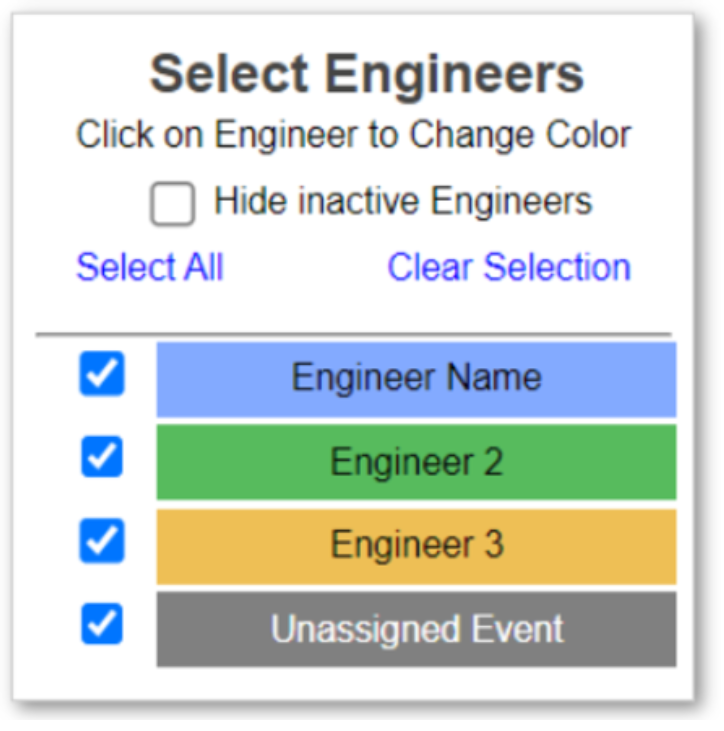Click the Hide inactive Engineers label text
The image size is (724, 731).
(403, 202)
